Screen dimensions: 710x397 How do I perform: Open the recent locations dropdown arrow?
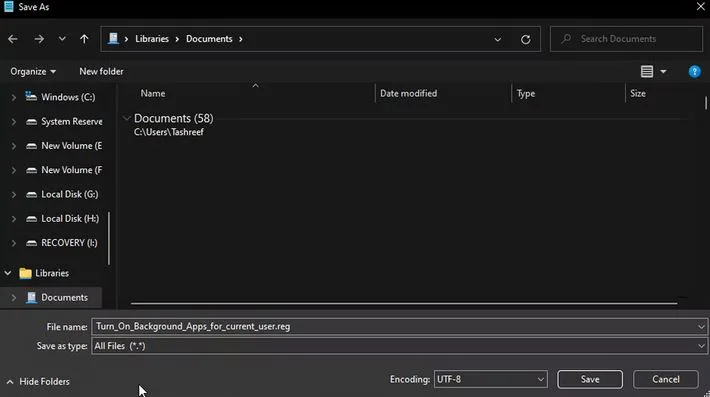point(62,39)
